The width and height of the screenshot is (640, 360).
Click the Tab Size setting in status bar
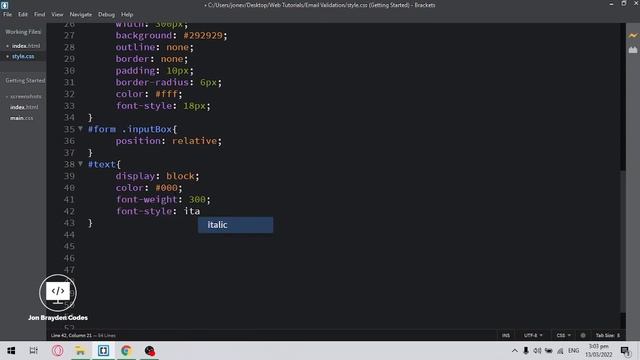(608, 335)
